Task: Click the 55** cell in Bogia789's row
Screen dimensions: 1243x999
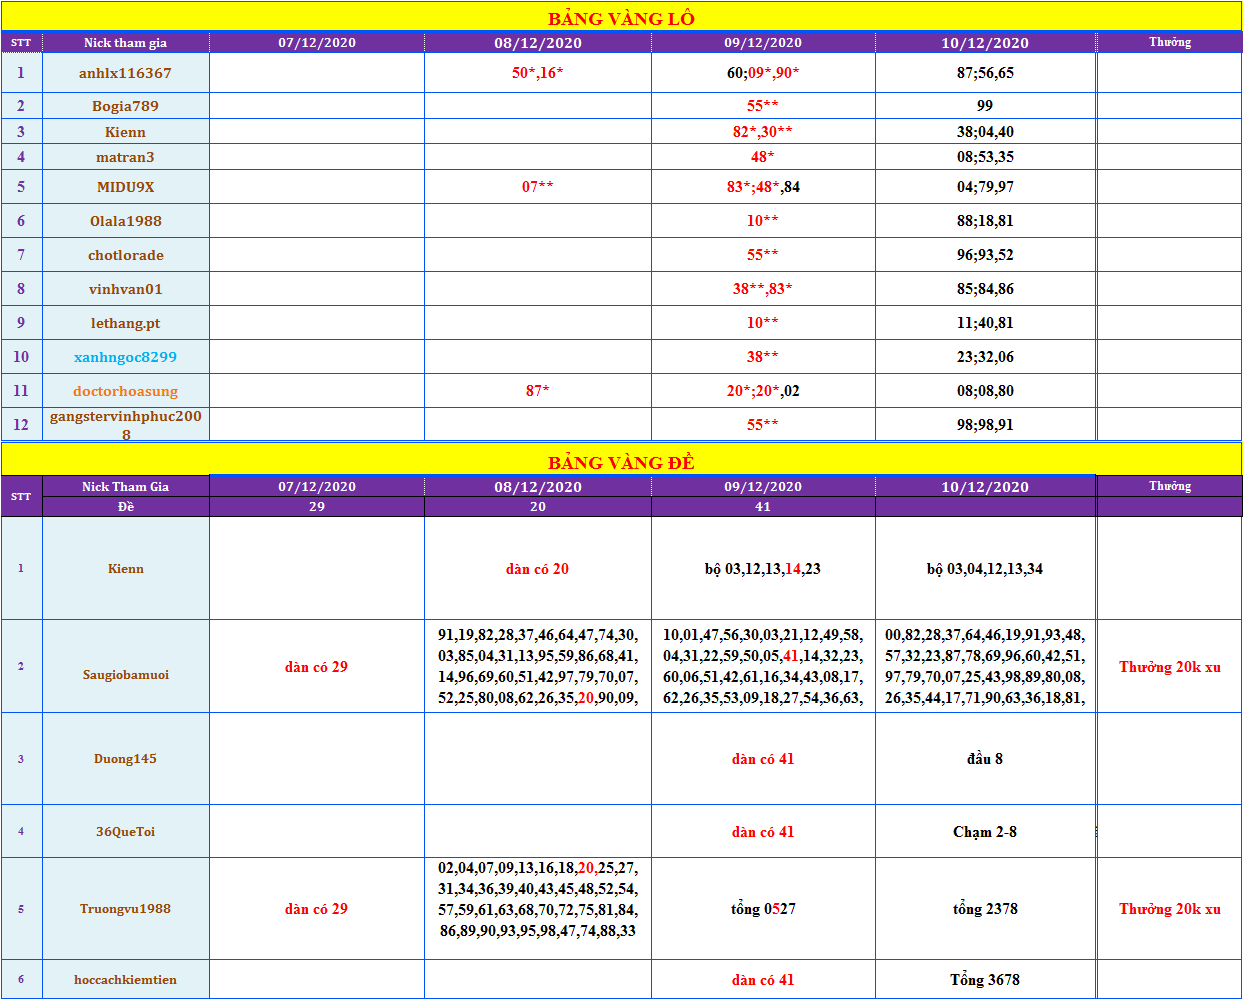Action: pos(763,106)
